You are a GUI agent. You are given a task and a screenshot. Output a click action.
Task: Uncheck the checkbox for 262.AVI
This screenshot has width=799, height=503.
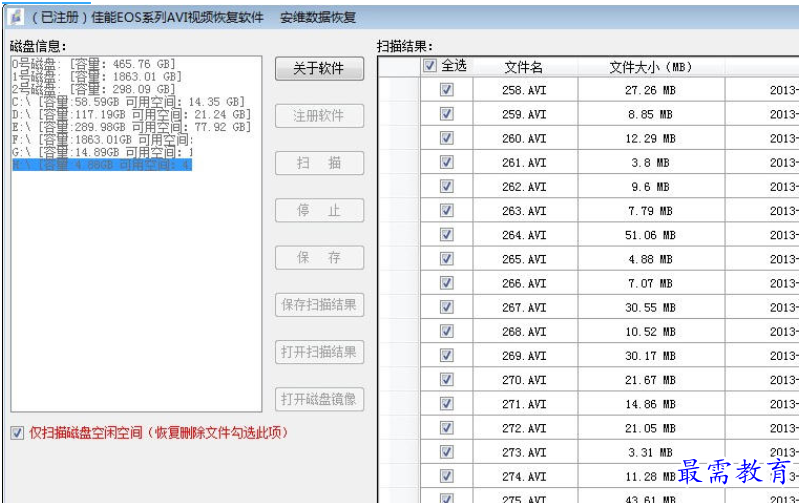[446, 187]
